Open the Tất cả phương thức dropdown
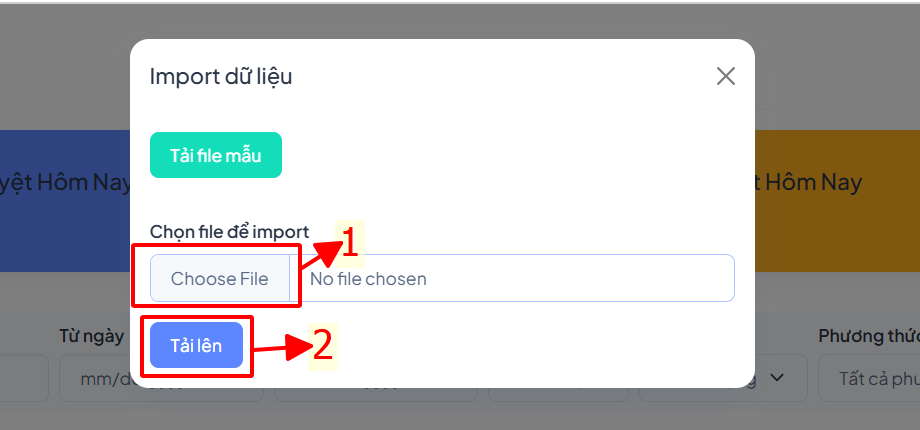 (x=869, y=378)
